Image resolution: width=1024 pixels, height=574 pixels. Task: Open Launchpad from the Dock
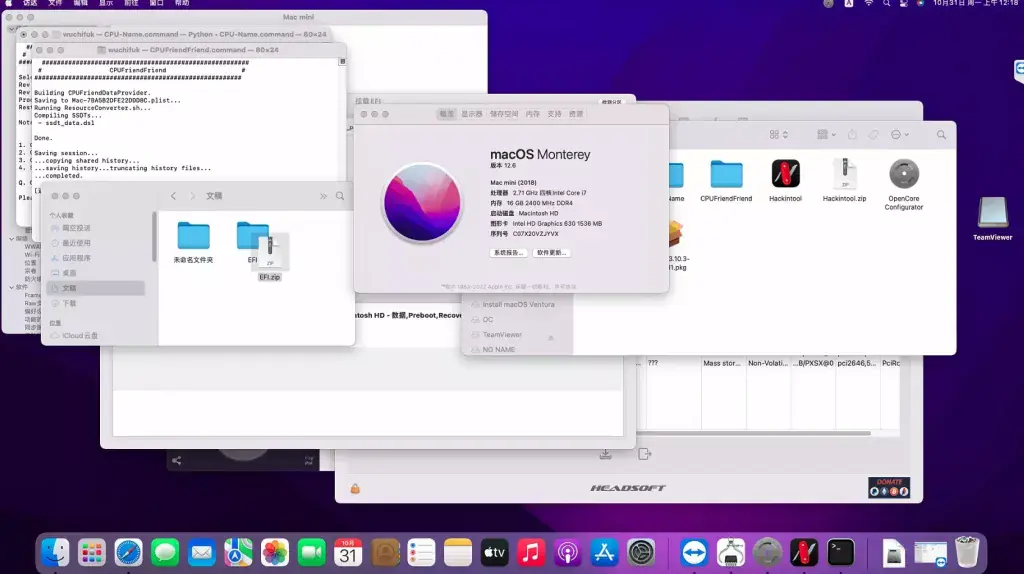(91, 553)
